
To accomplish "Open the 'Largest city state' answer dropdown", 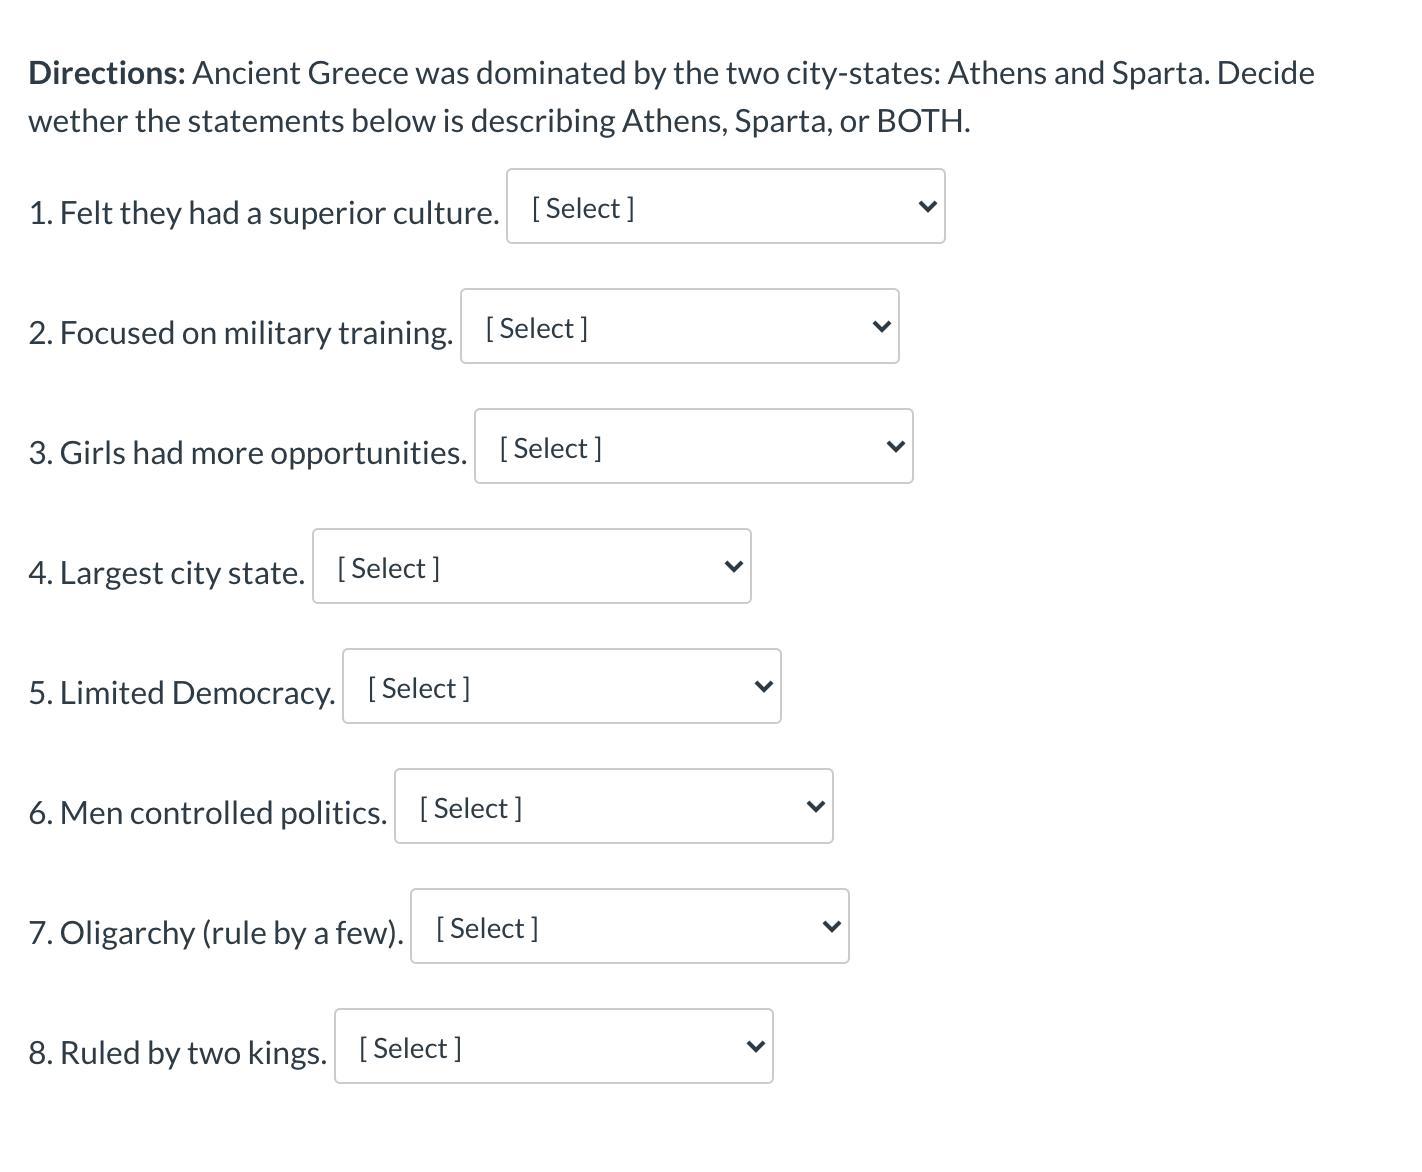I will (531, 567).
